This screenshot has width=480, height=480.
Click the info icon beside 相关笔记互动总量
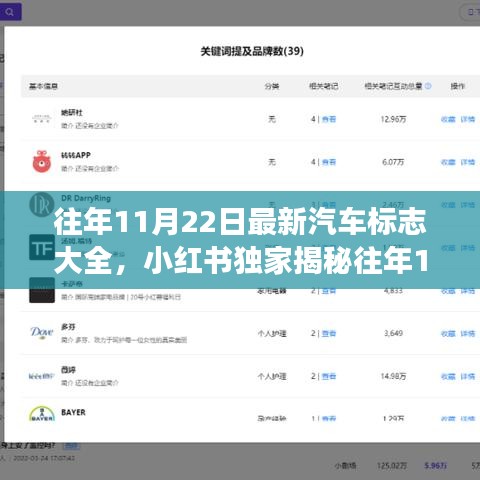coord(428,86)
